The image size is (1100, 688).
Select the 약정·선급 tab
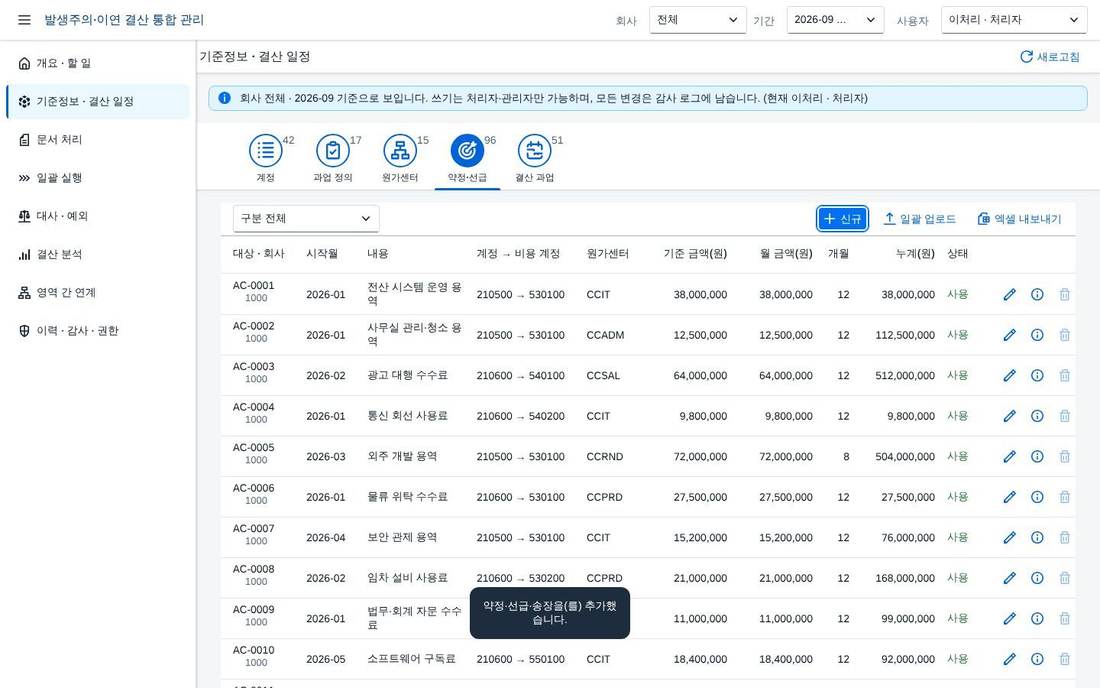point(467,158)
